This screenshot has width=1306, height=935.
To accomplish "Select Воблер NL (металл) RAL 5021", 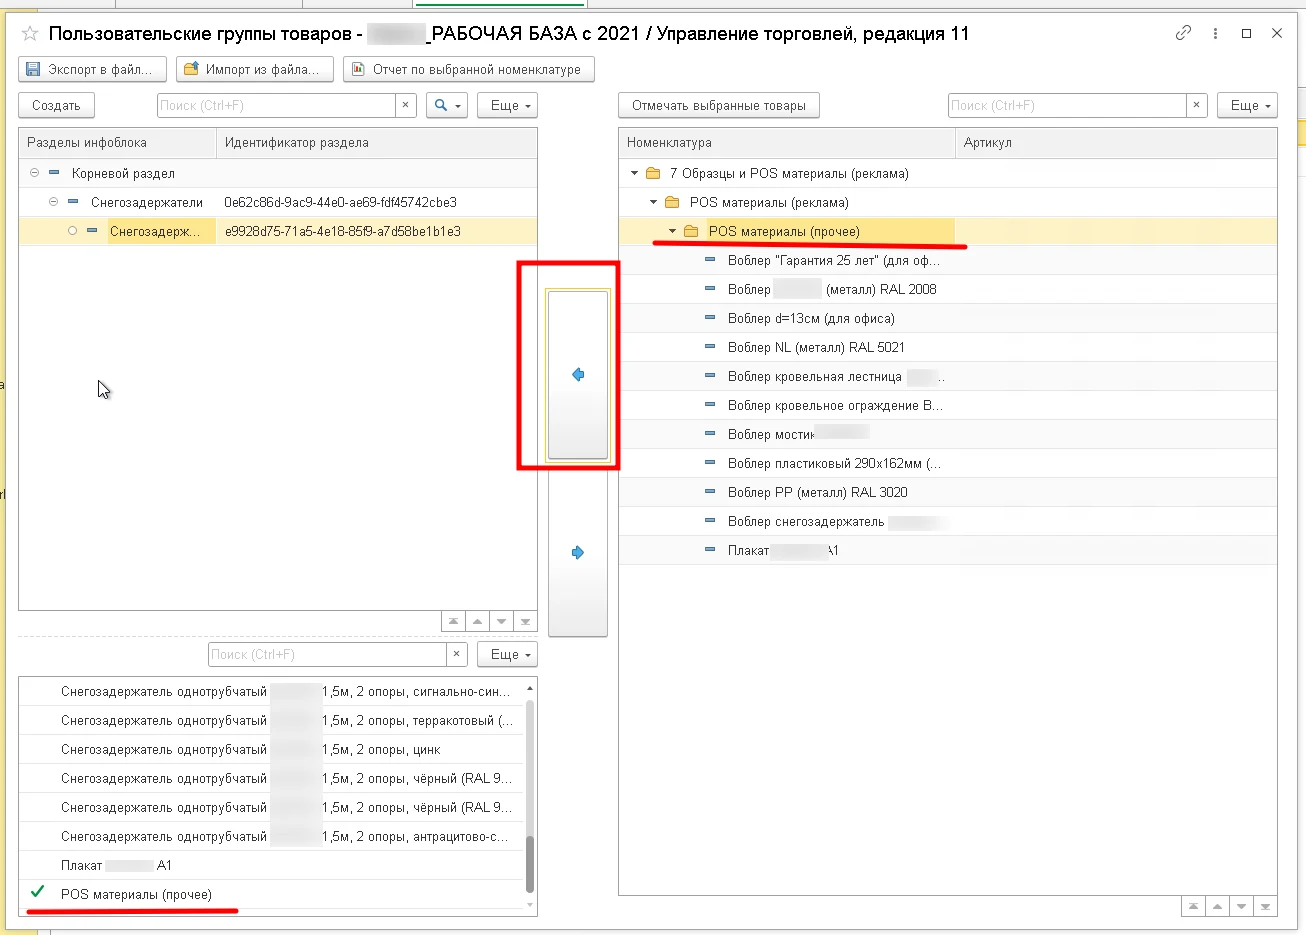I will (948, 347).
